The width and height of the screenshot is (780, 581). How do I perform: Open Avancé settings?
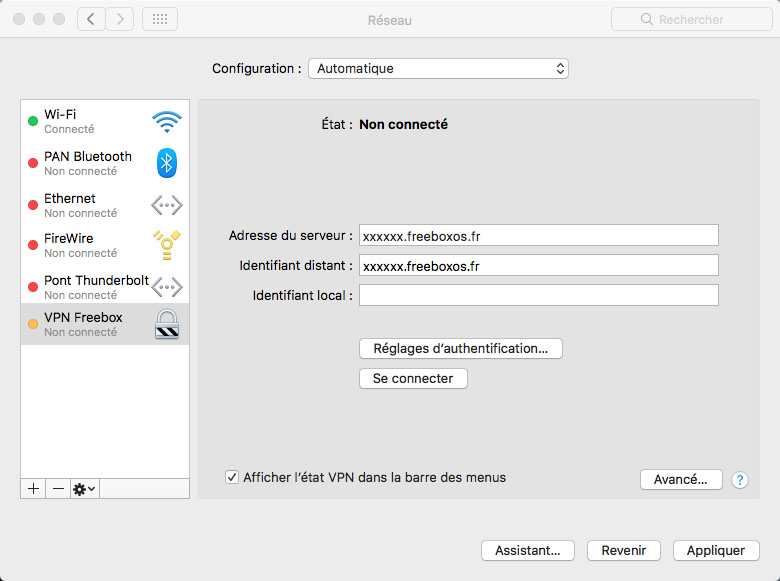[680, 479]
